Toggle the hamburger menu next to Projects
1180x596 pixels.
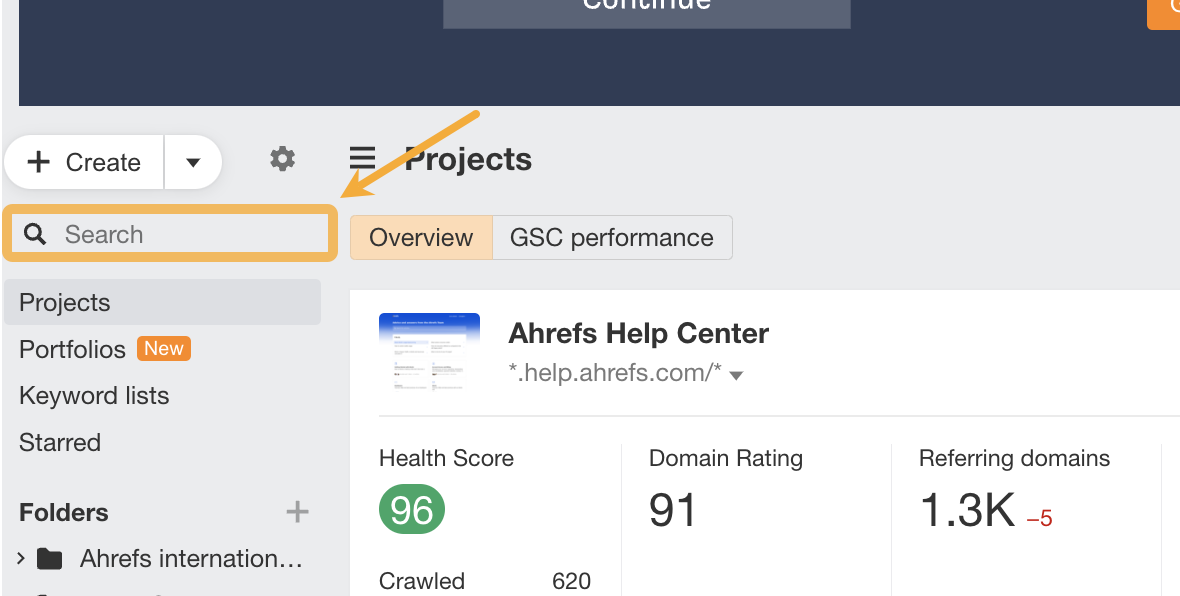point(362,159)
